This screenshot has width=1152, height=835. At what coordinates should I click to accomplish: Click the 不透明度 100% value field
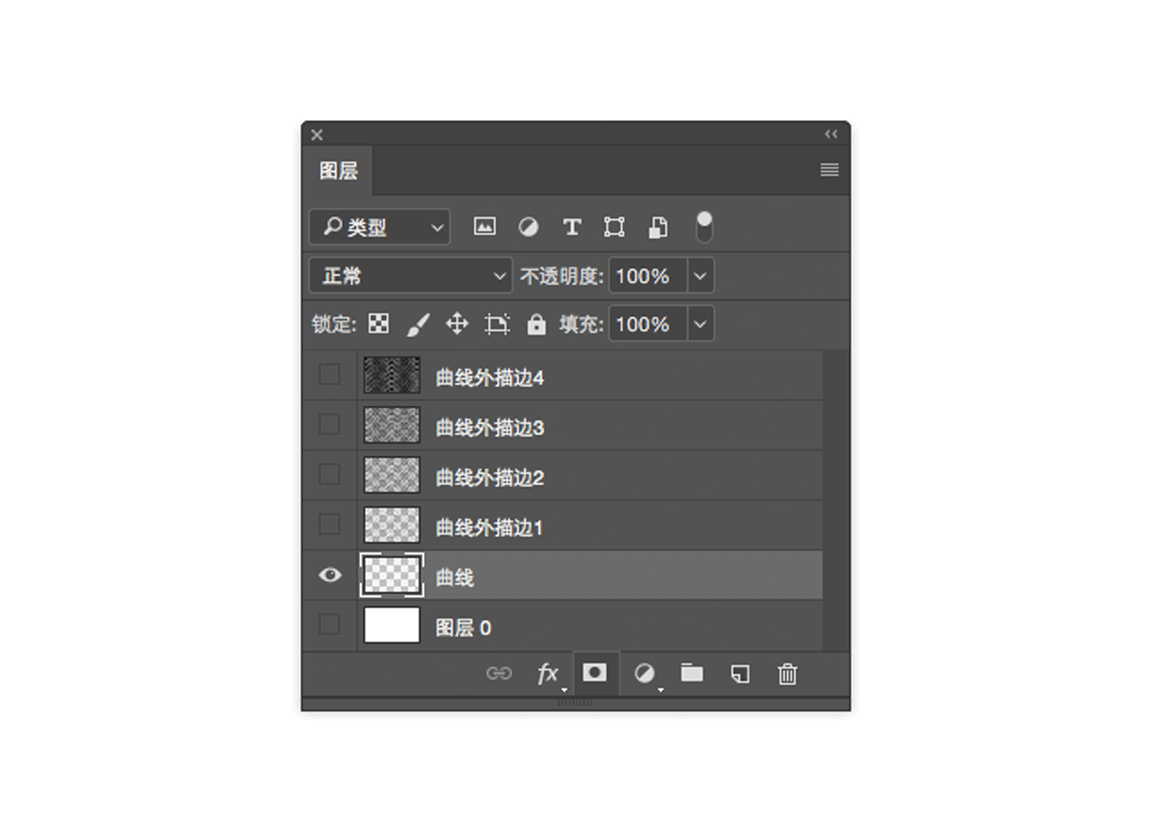tap(648, 276)
